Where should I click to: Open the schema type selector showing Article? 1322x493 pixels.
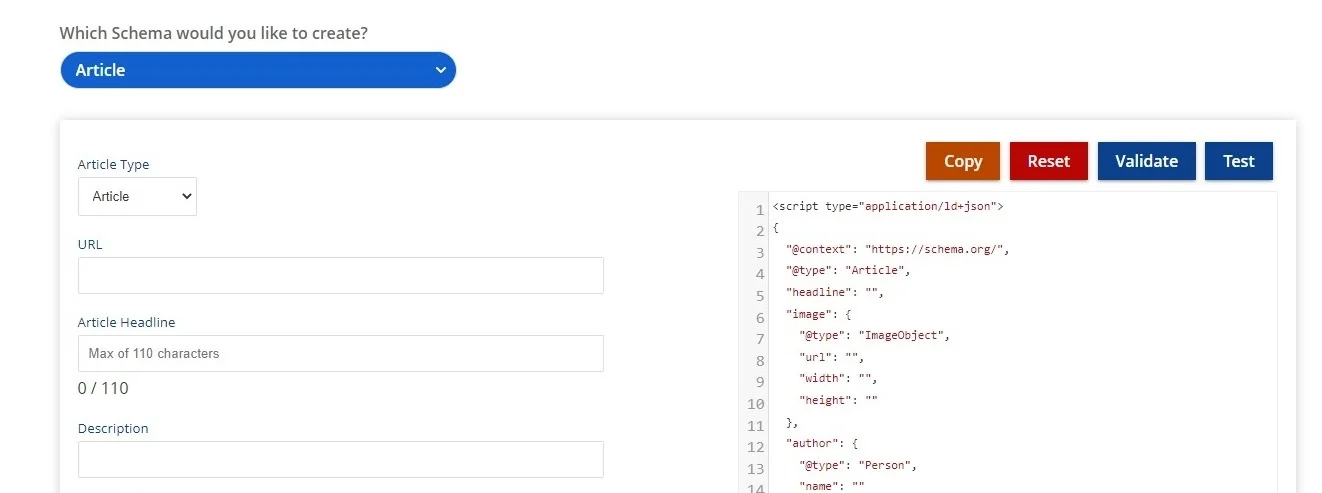pos(258,70)
